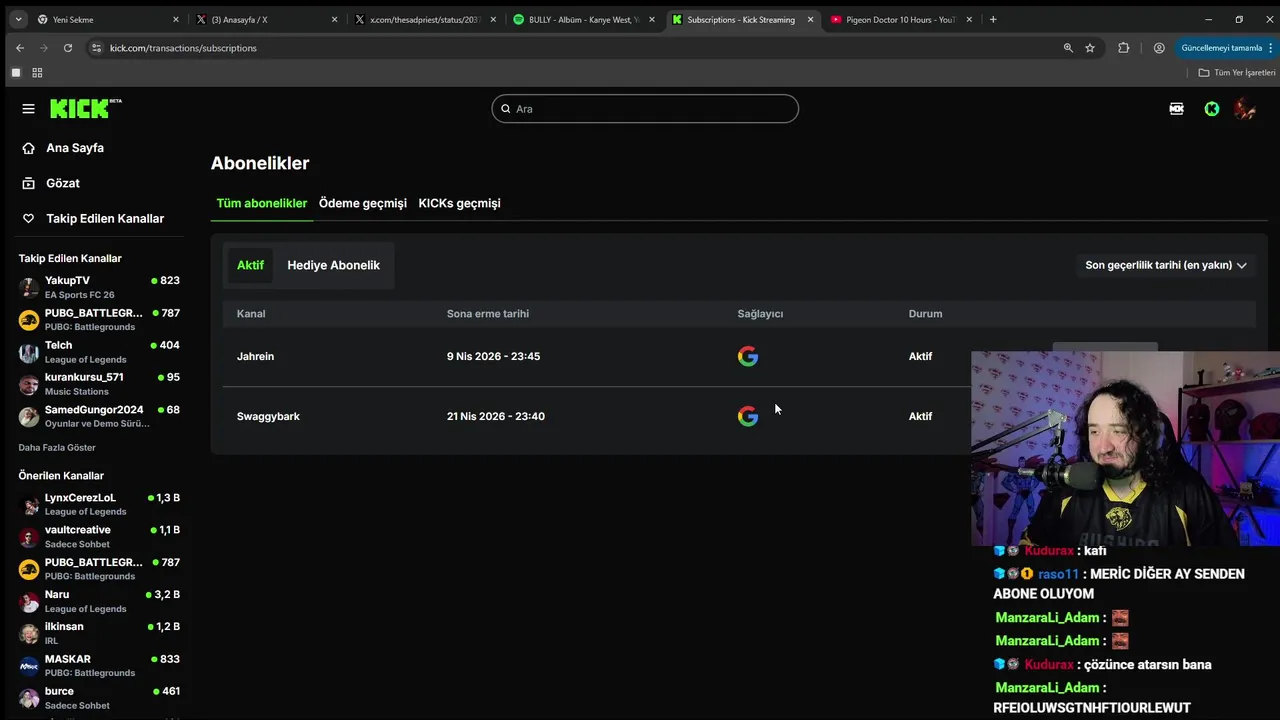Switch to the Anasayfa / X browser tab
The image size is (1280, 720).
[x=268, y=19]
